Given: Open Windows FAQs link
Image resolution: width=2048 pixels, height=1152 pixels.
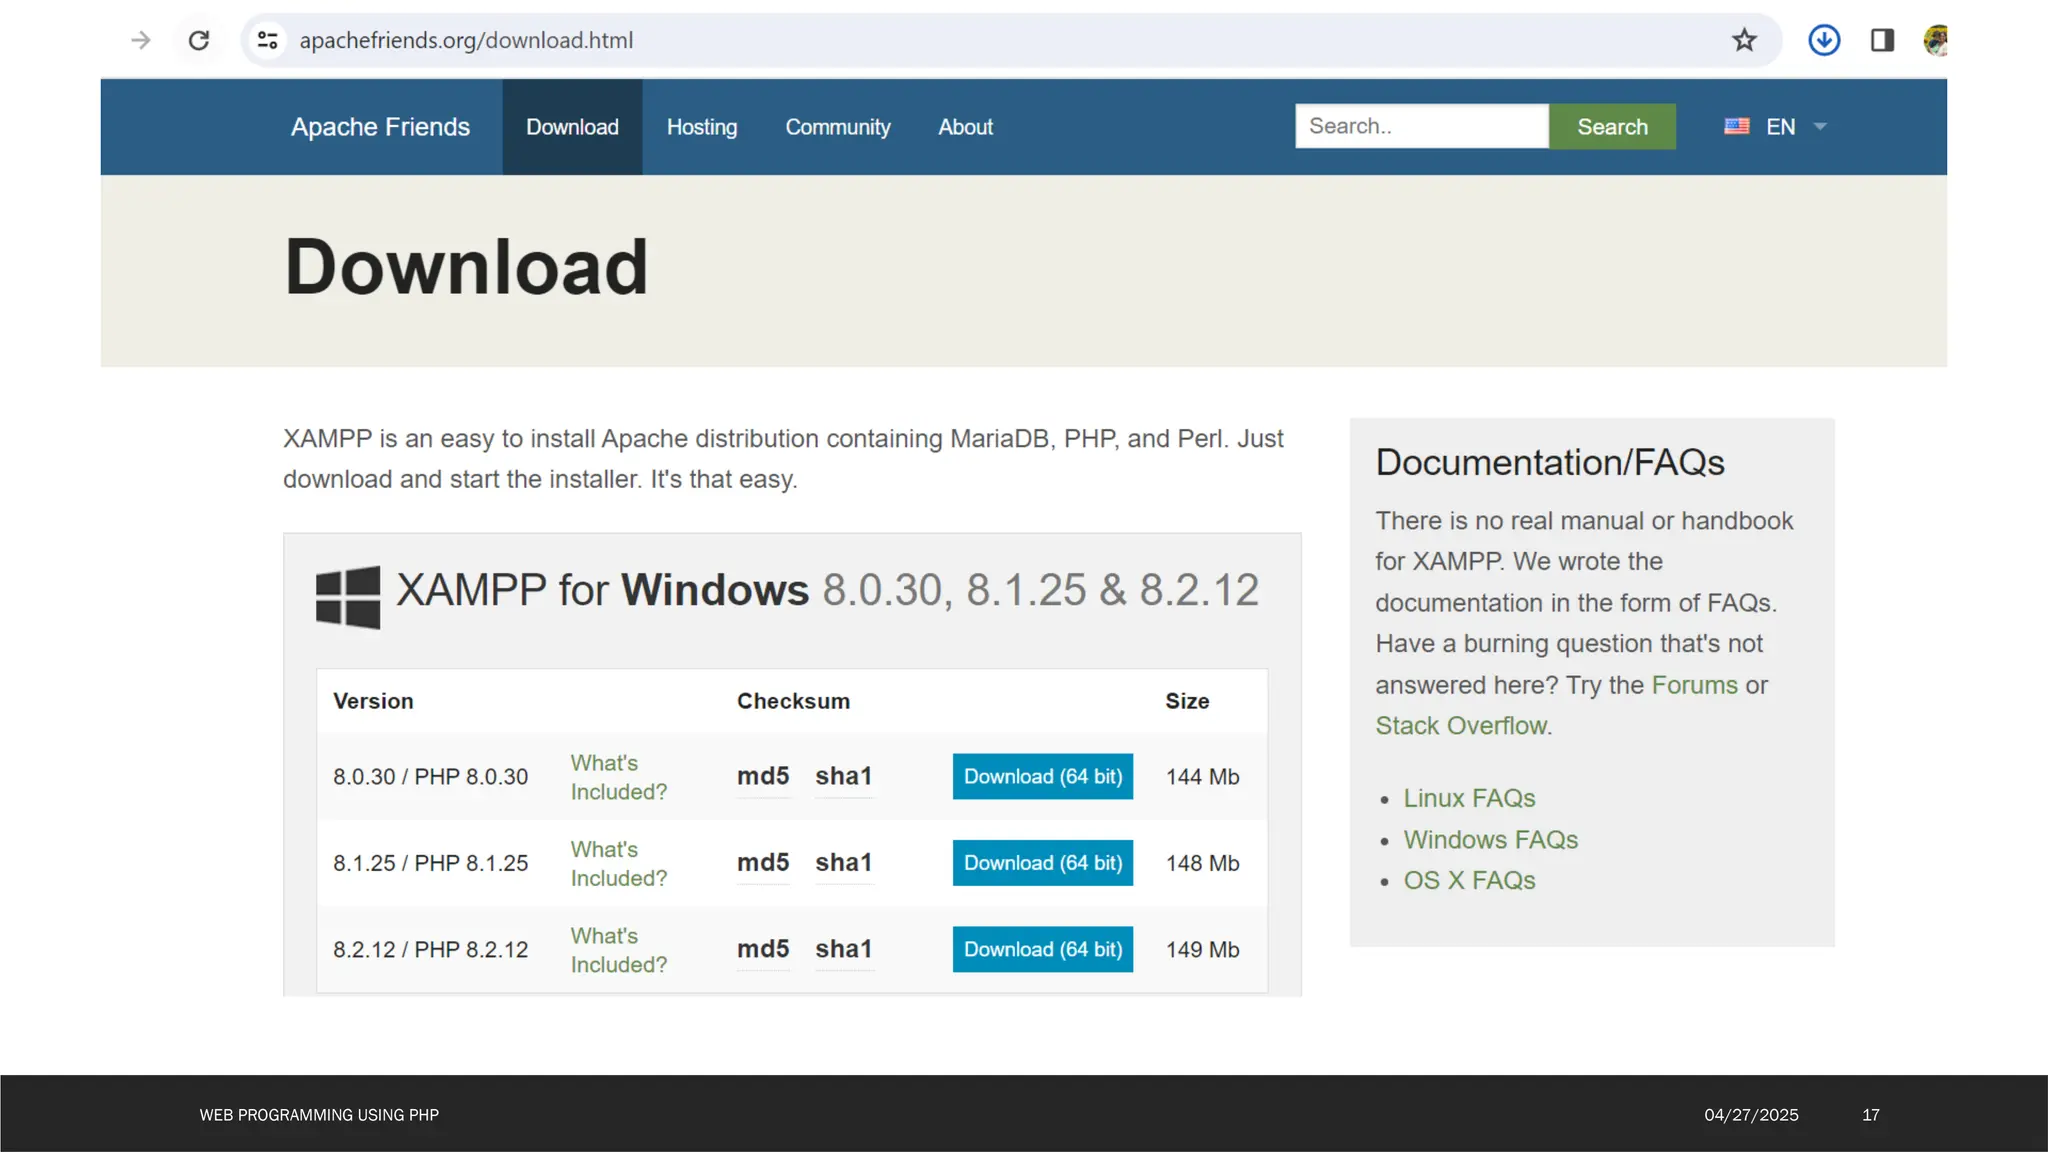Looking at the screenshot, I should point(1490,840).
